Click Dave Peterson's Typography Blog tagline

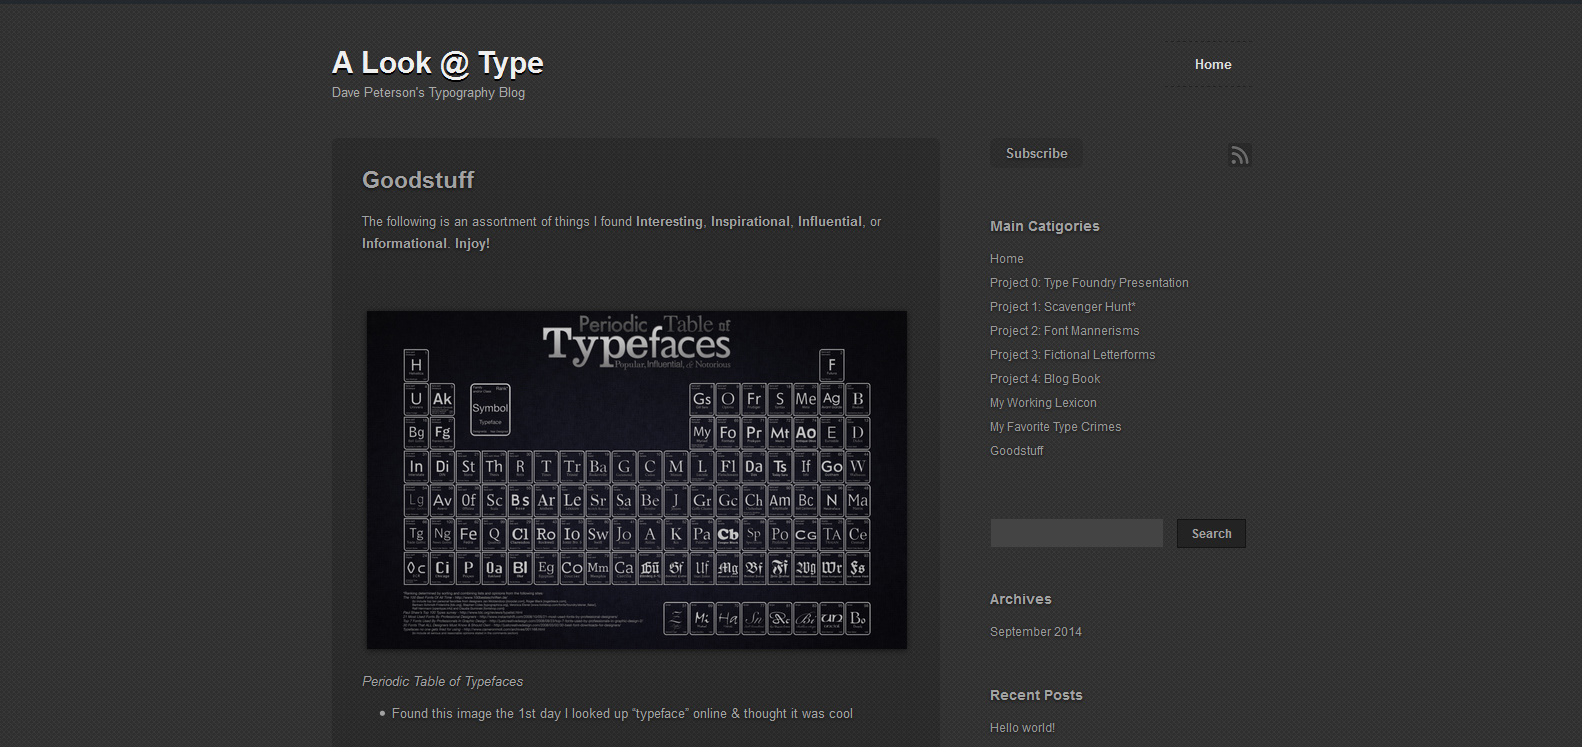point(428,93)
